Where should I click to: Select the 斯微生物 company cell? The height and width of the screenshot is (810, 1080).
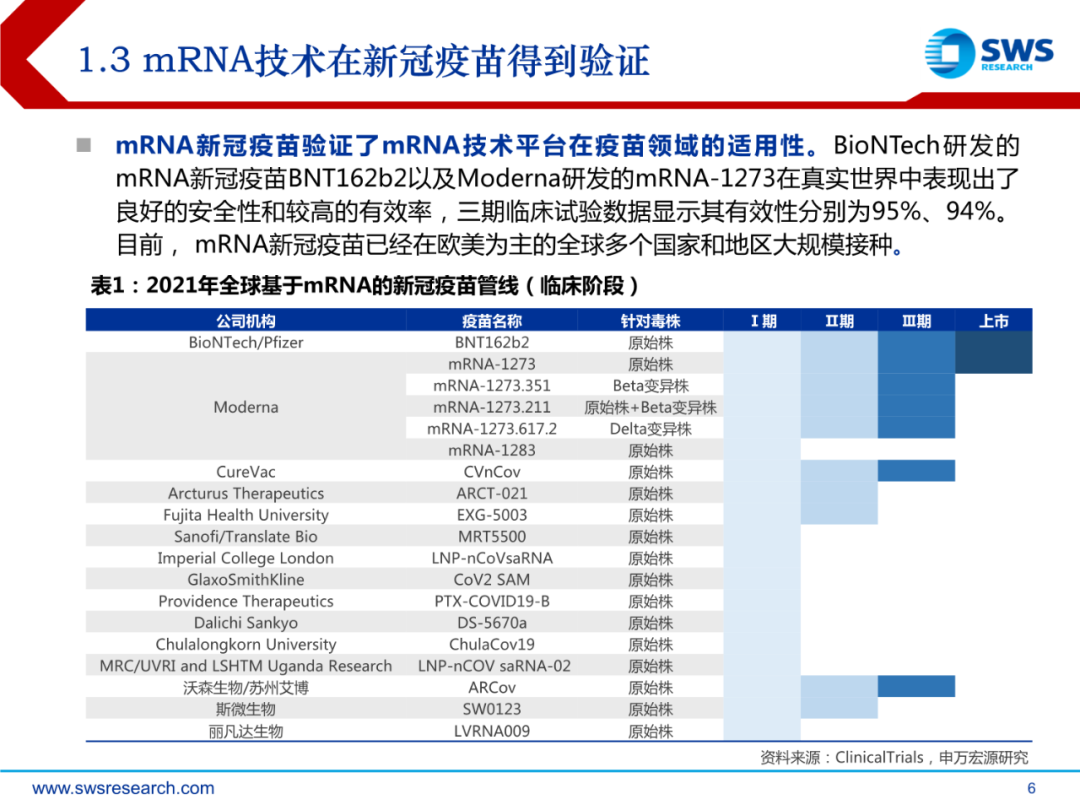[x=246, y=709]
